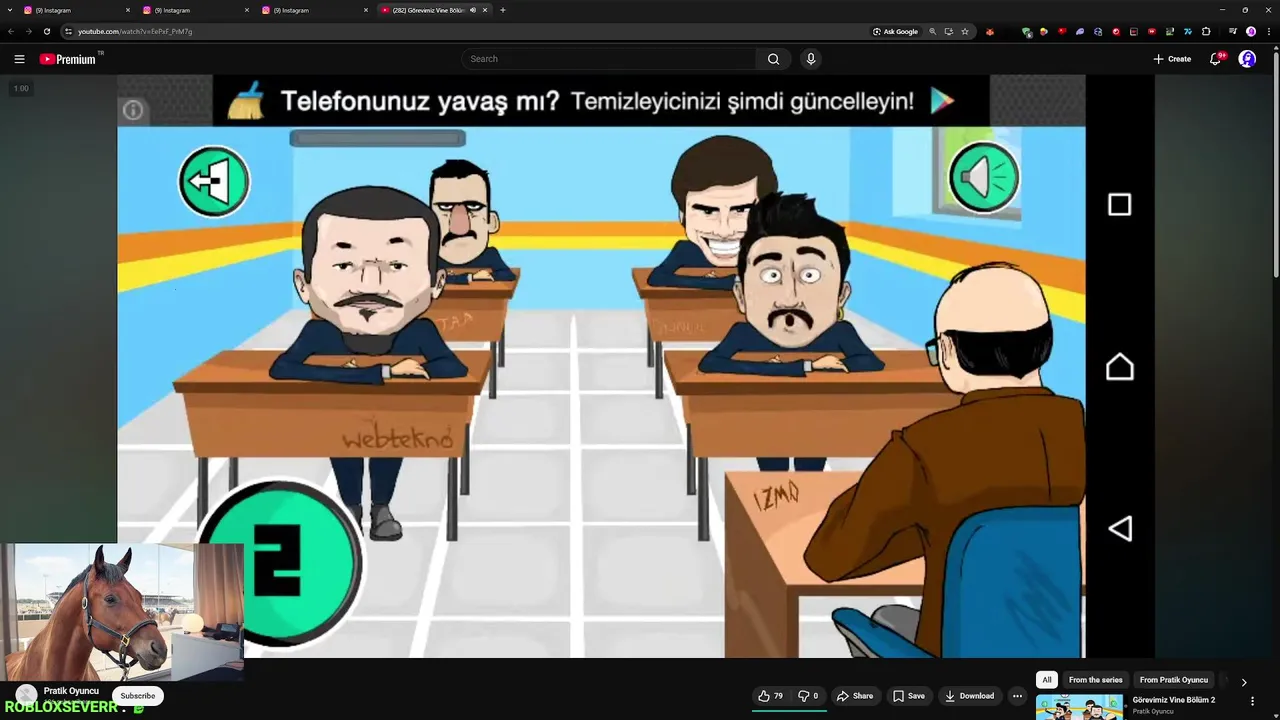Click install app icon in address bar
The width and height of the screenshot is (1280, 720).
(x=949, y=31)
